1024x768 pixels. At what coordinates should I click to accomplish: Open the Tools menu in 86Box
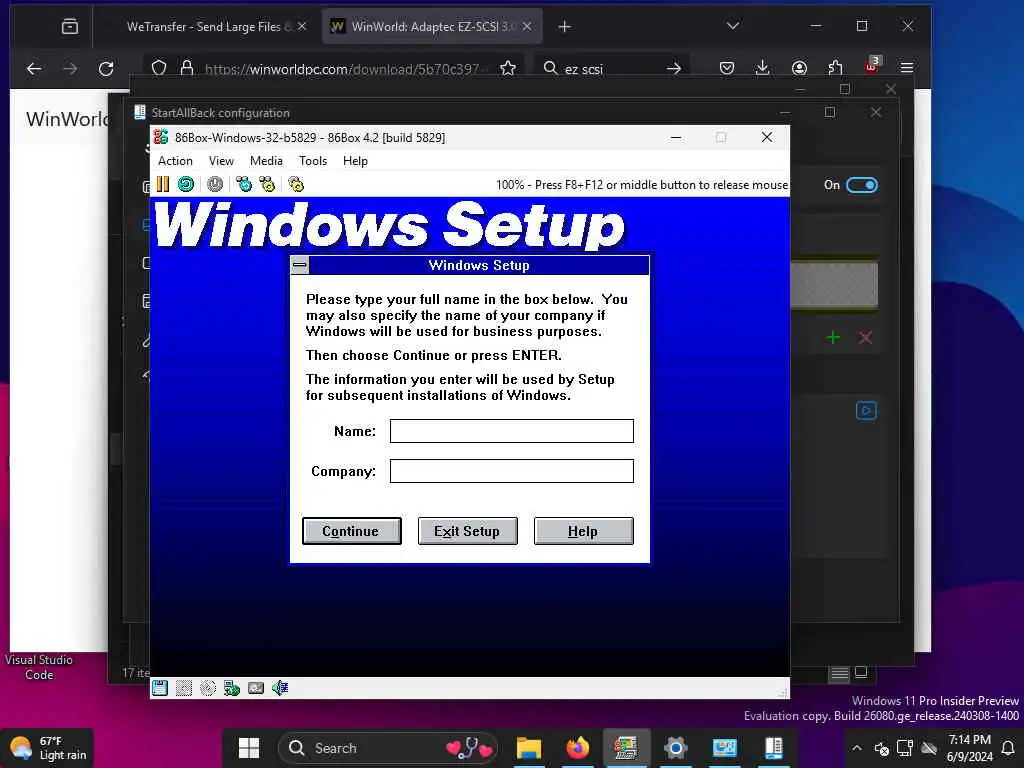point(313,161)
